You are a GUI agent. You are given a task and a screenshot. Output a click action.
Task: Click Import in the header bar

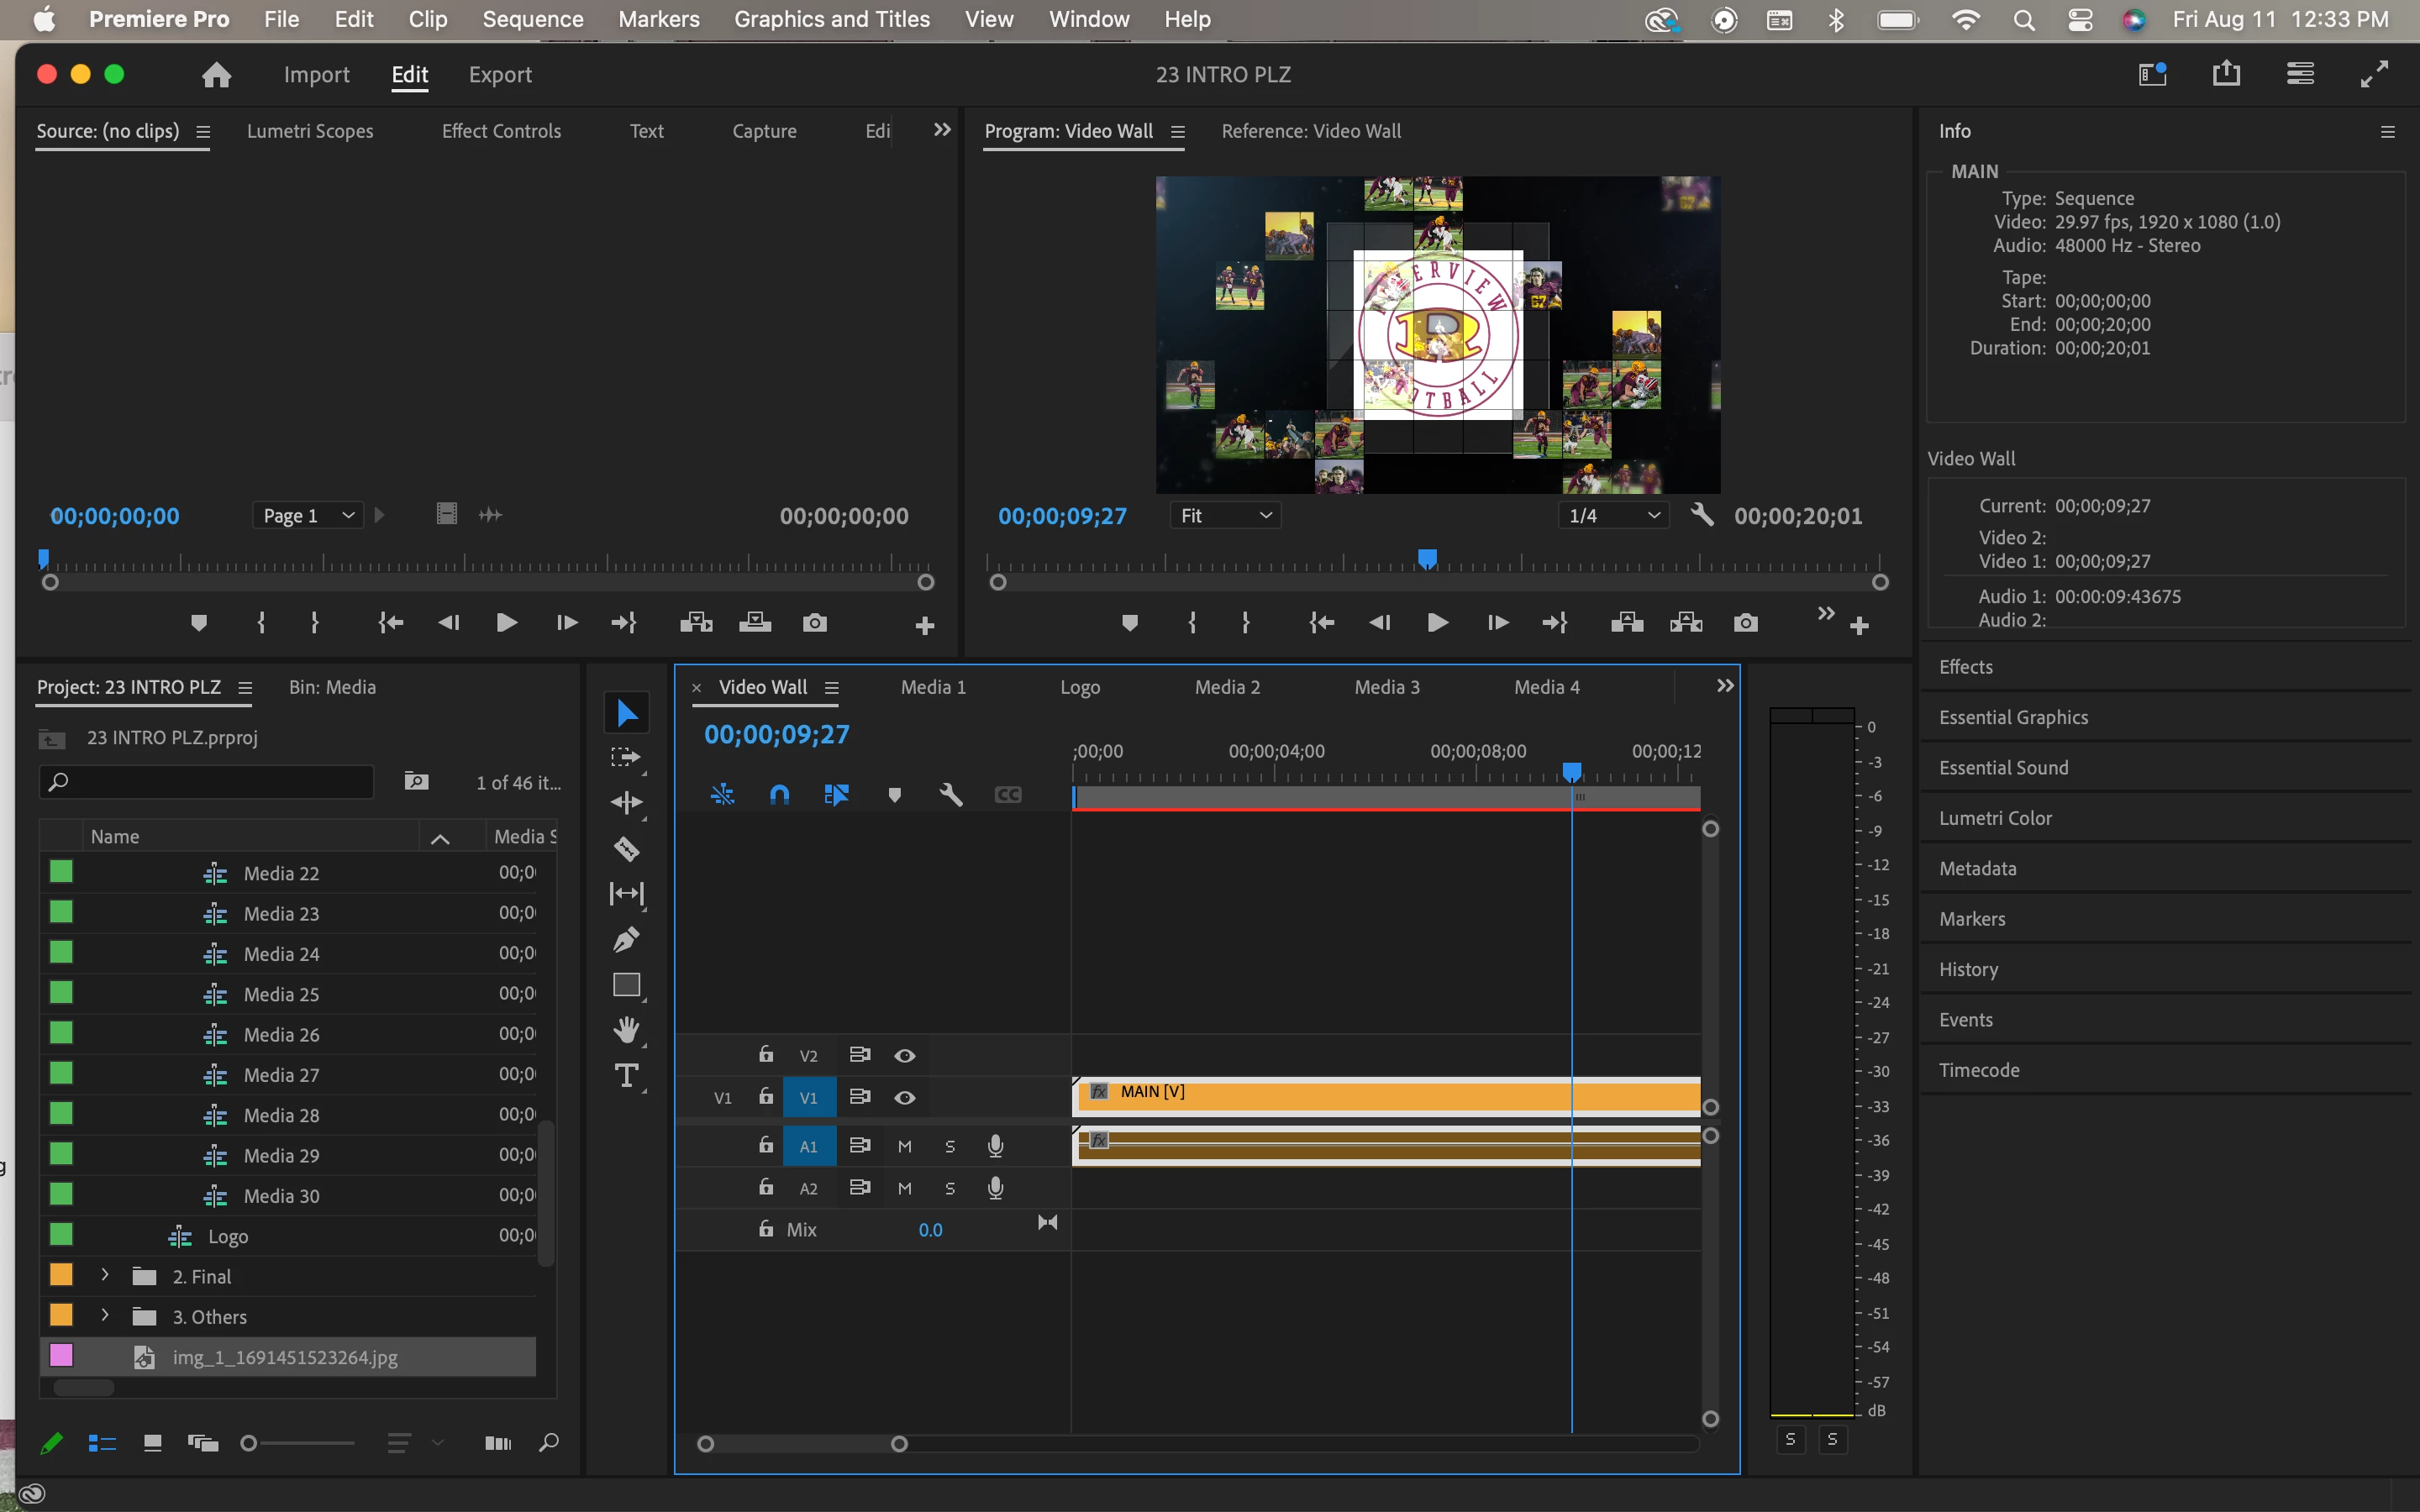click(316, 75)
